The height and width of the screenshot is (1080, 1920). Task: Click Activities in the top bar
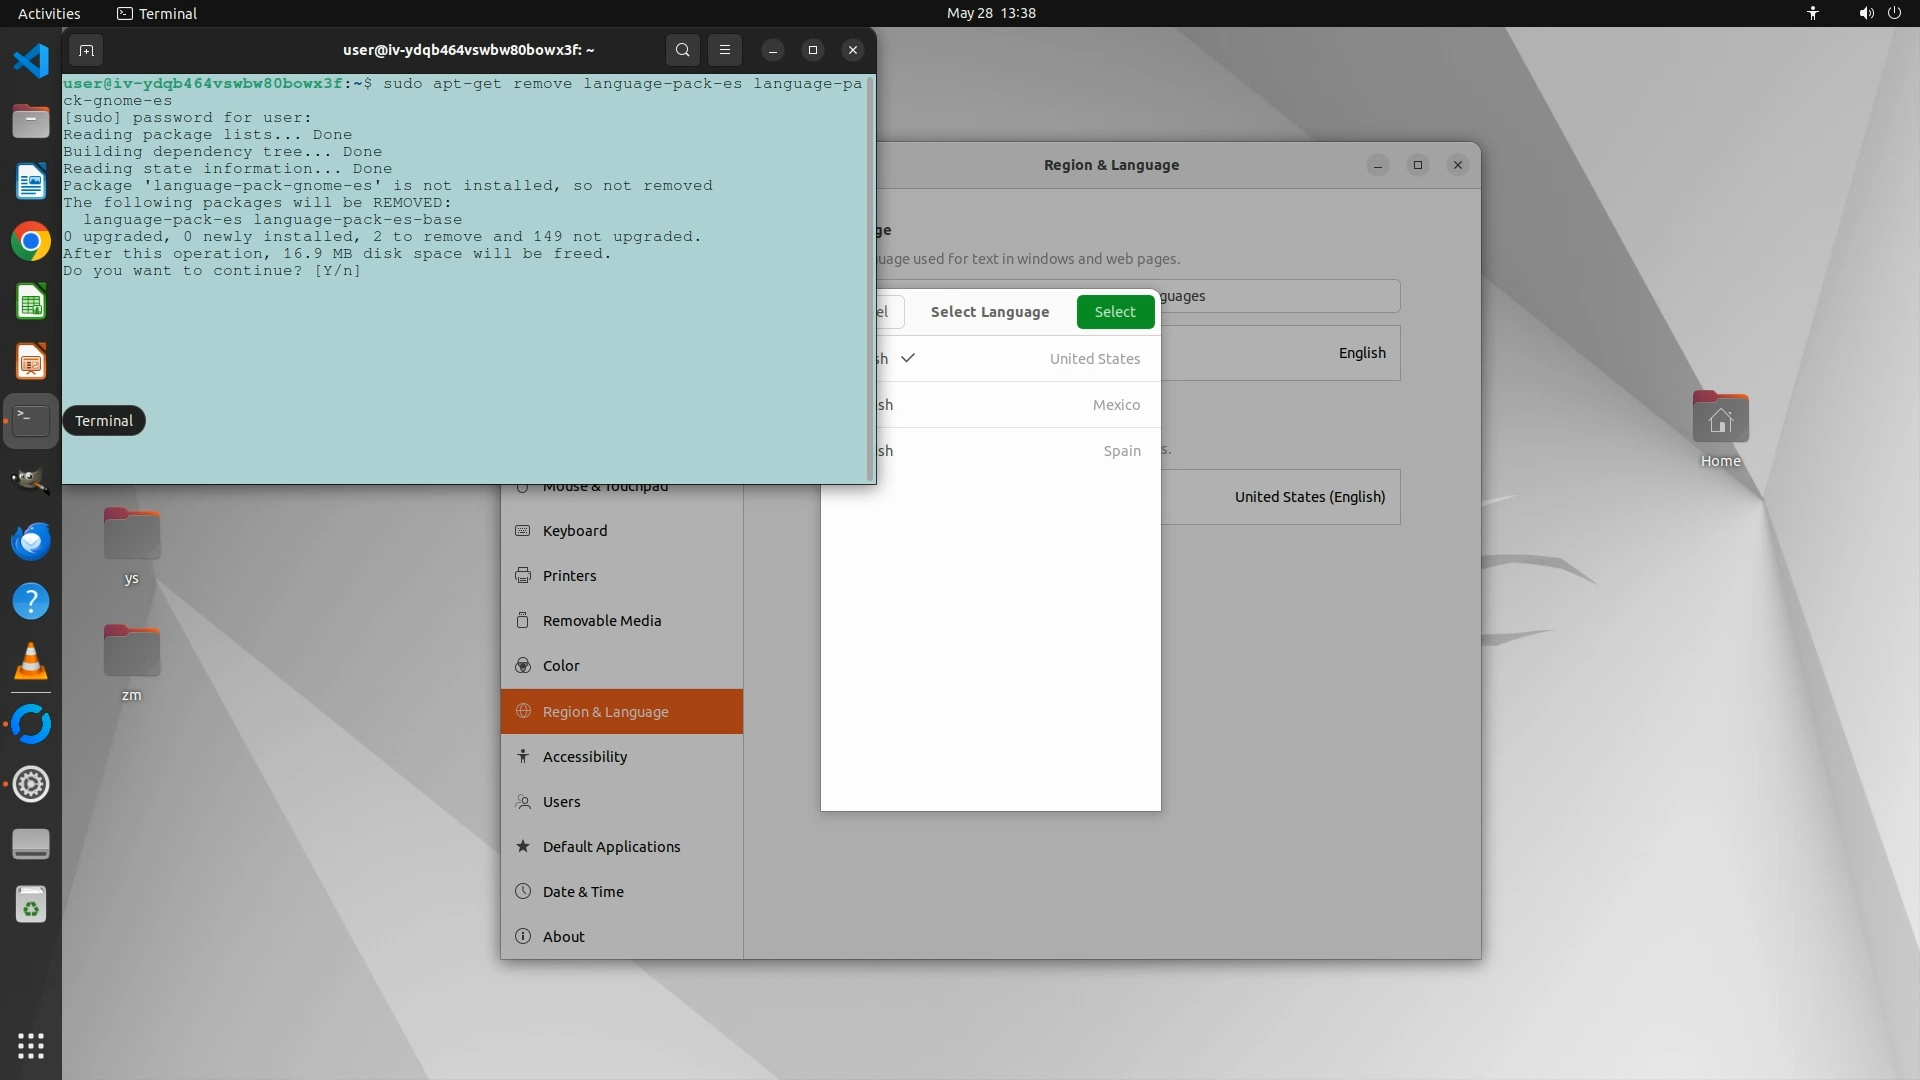[x=49, y=13]
